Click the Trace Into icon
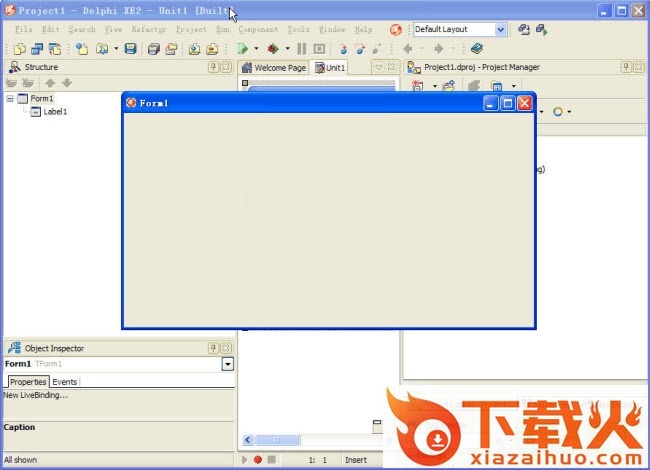Image resolution: width=650 pixels, height=470 pixels. coord(343,49)
